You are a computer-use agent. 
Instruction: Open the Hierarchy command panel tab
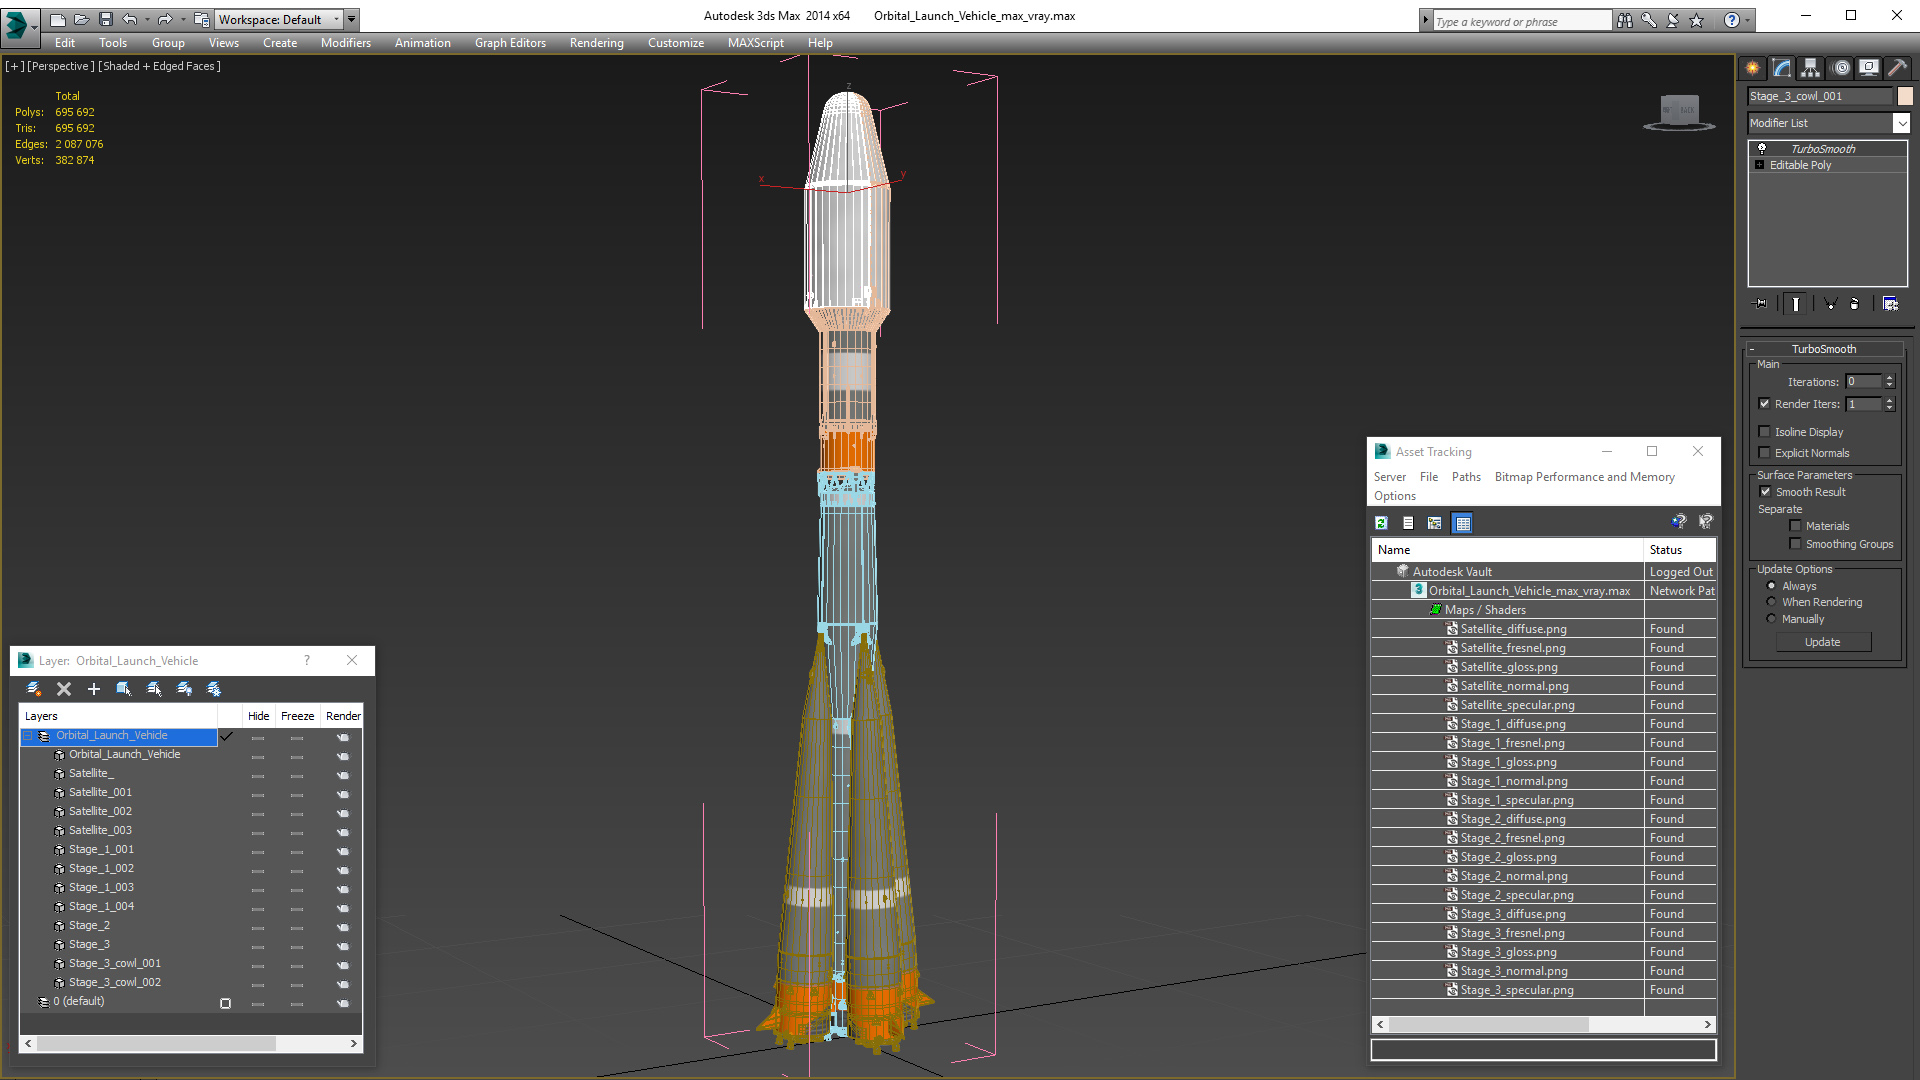click(1811, 68)
